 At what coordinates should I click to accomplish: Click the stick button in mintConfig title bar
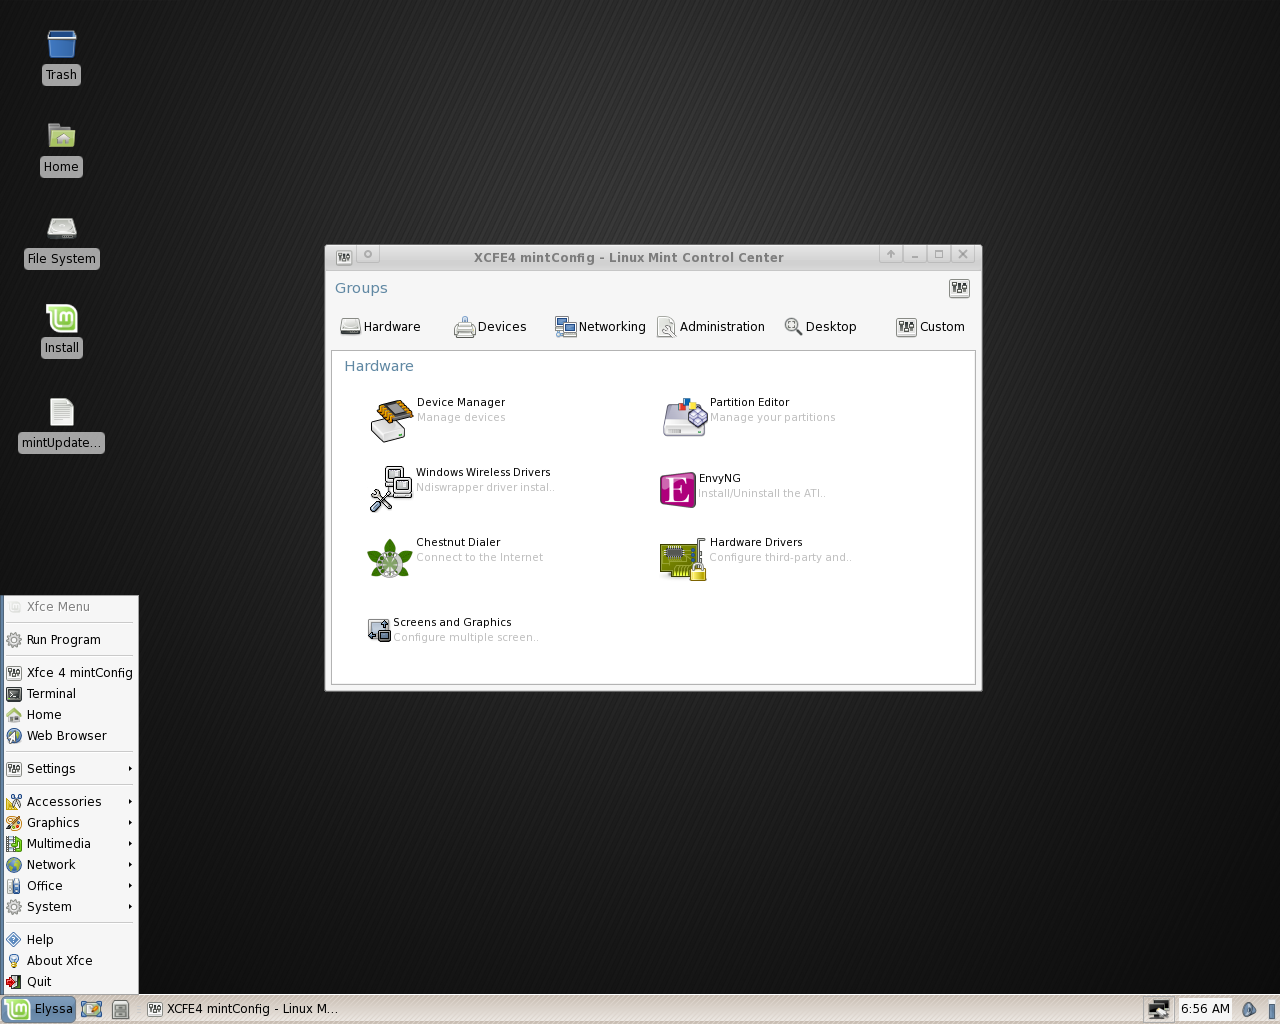[368, 255]
